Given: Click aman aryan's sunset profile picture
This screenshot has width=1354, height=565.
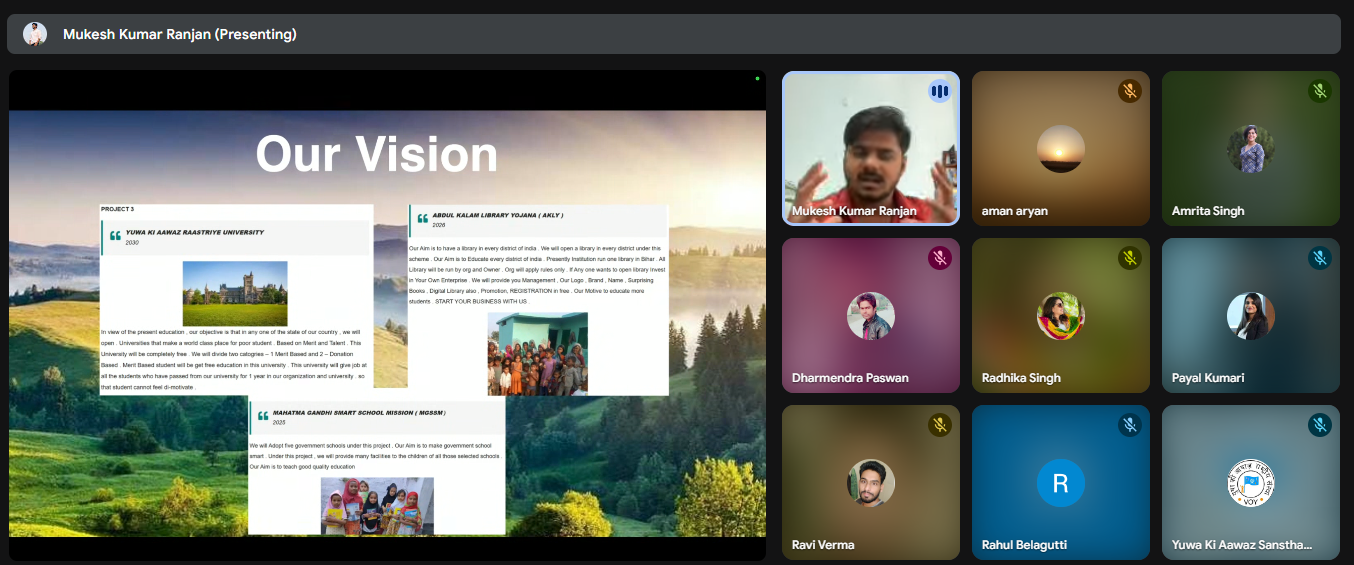Looking at the screenshot, I should click(x=1061, y=149).
